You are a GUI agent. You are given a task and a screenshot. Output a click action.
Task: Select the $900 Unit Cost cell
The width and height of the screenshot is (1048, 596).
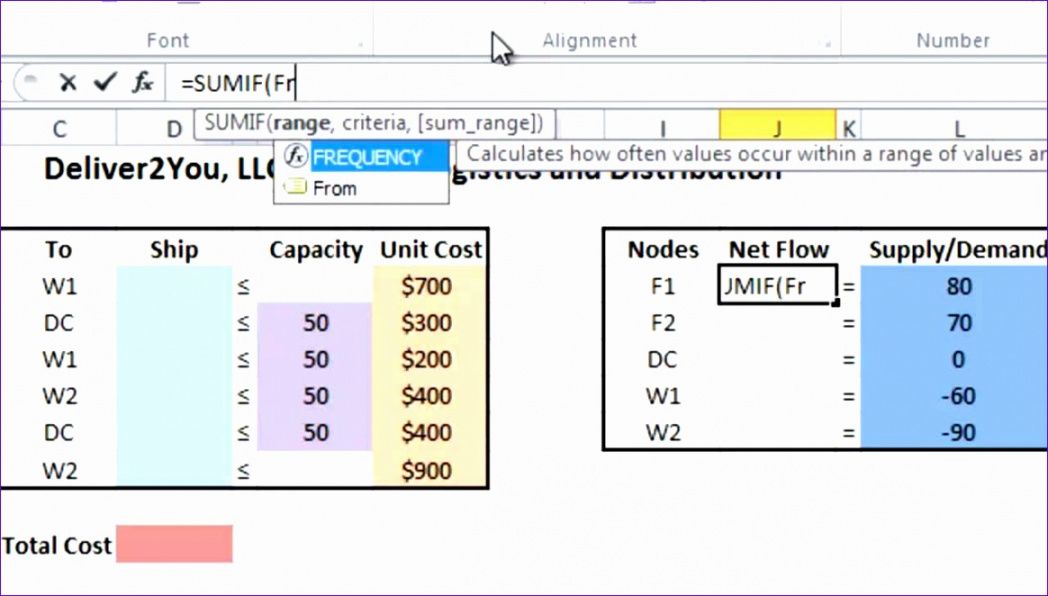(x=430, y=470)
